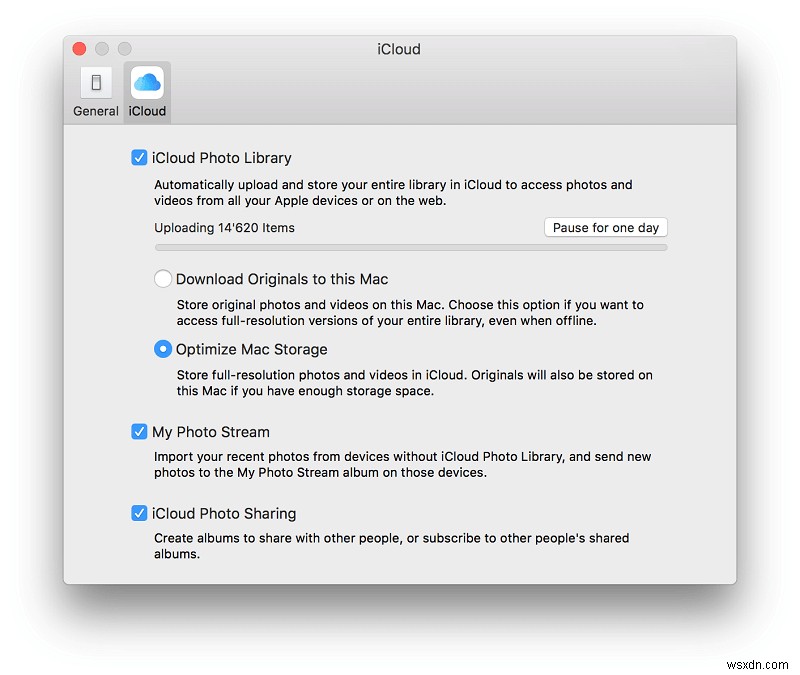Click the My Photo Stream label

pos(211,431)
